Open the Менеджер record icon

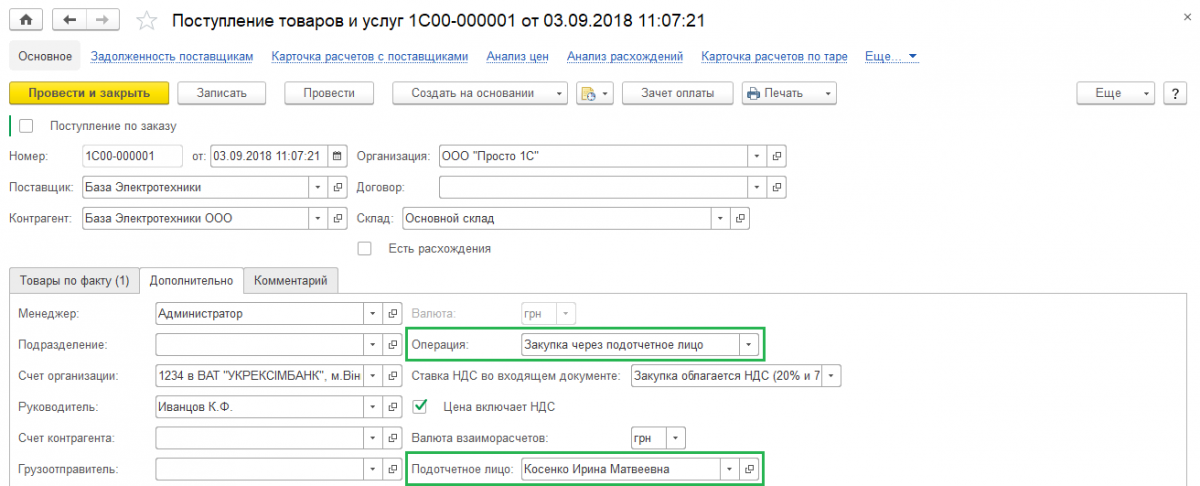coord(392,313)
